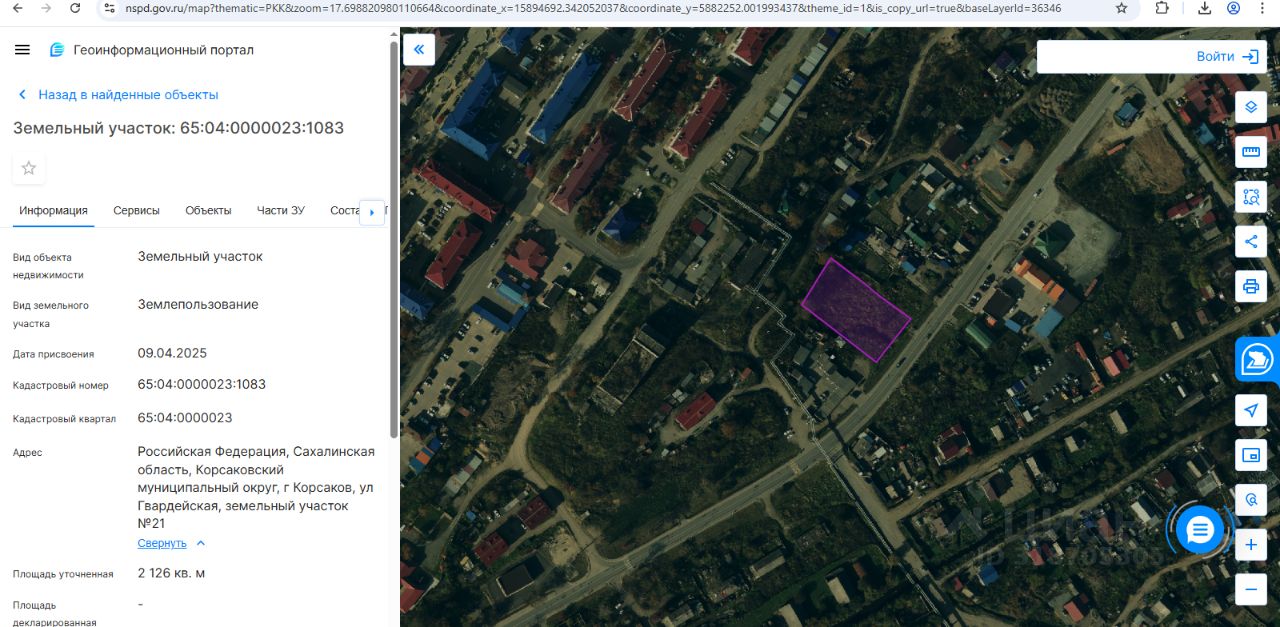
Task: Zoom in the map with plus button
Action: pos(1251,545)
